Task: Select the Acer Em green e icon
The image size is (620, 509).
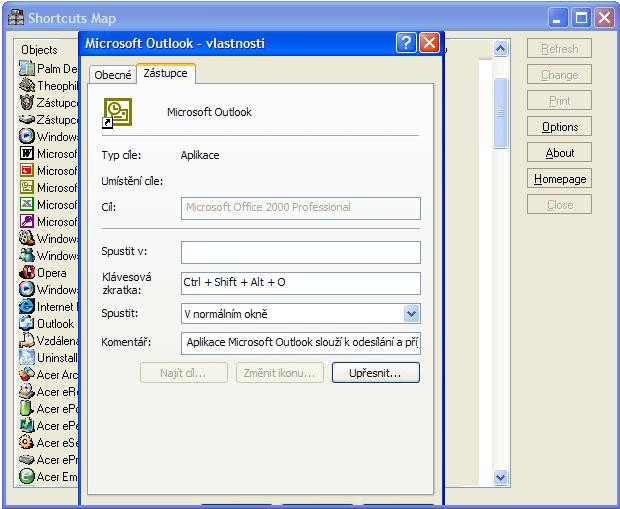Action: click(27, 476)
